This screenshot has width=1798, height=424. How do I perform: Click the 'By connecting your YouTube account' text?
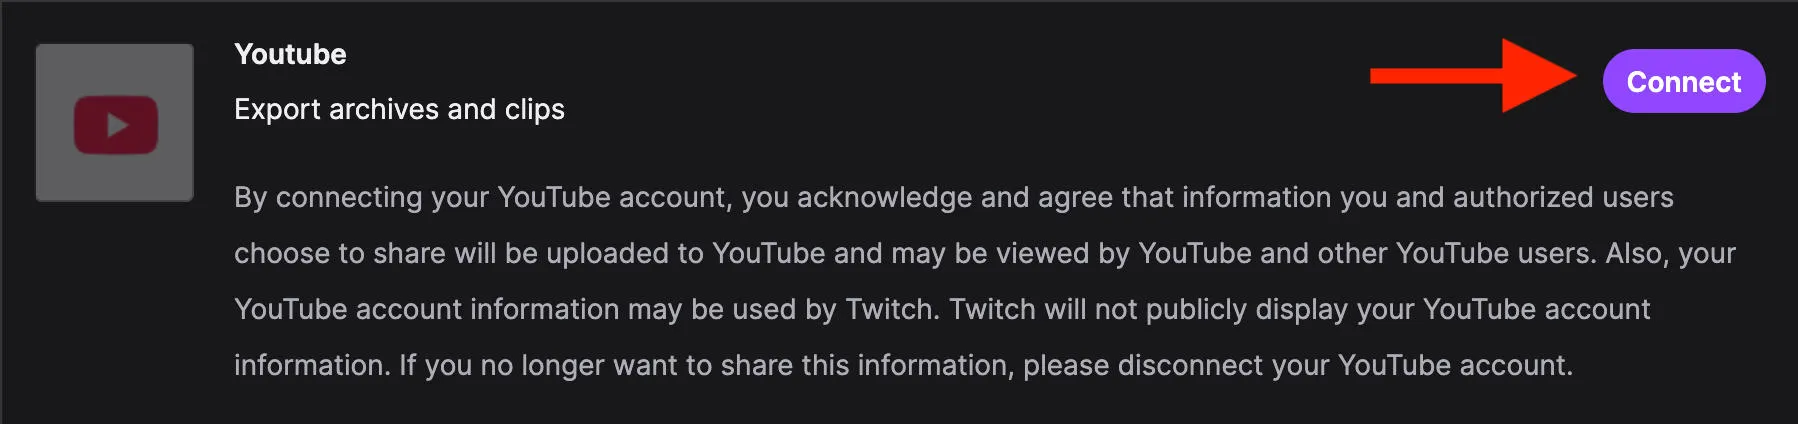tap(482, 197)
